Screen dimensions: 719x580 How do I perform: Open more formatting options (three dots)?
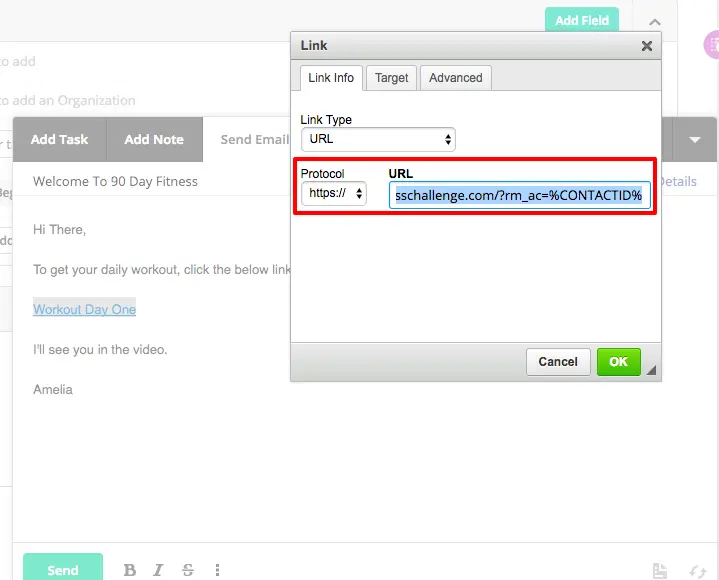(x=217, y=570)
